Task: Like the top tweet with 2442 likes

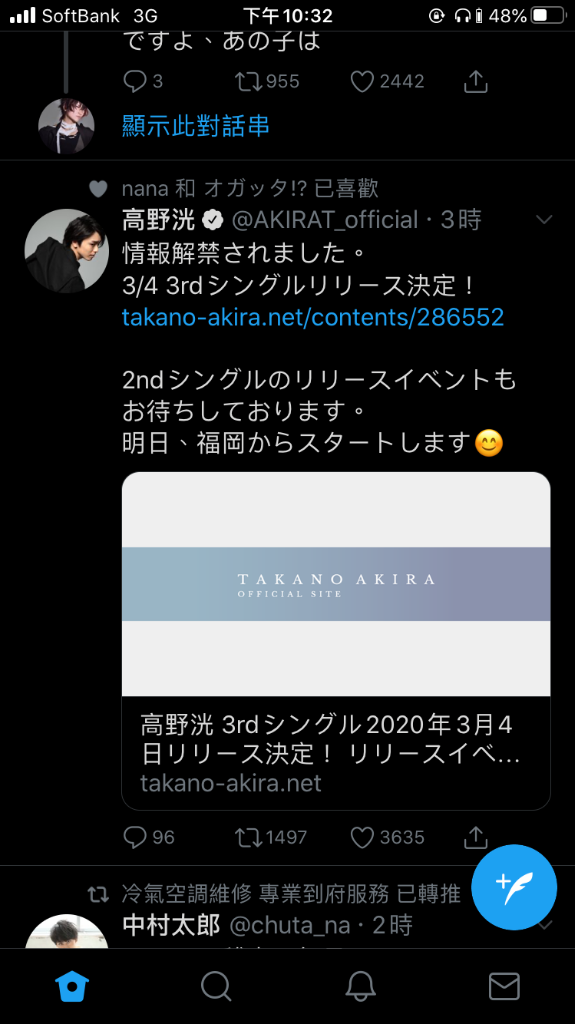Action: [x=387, y=81]
